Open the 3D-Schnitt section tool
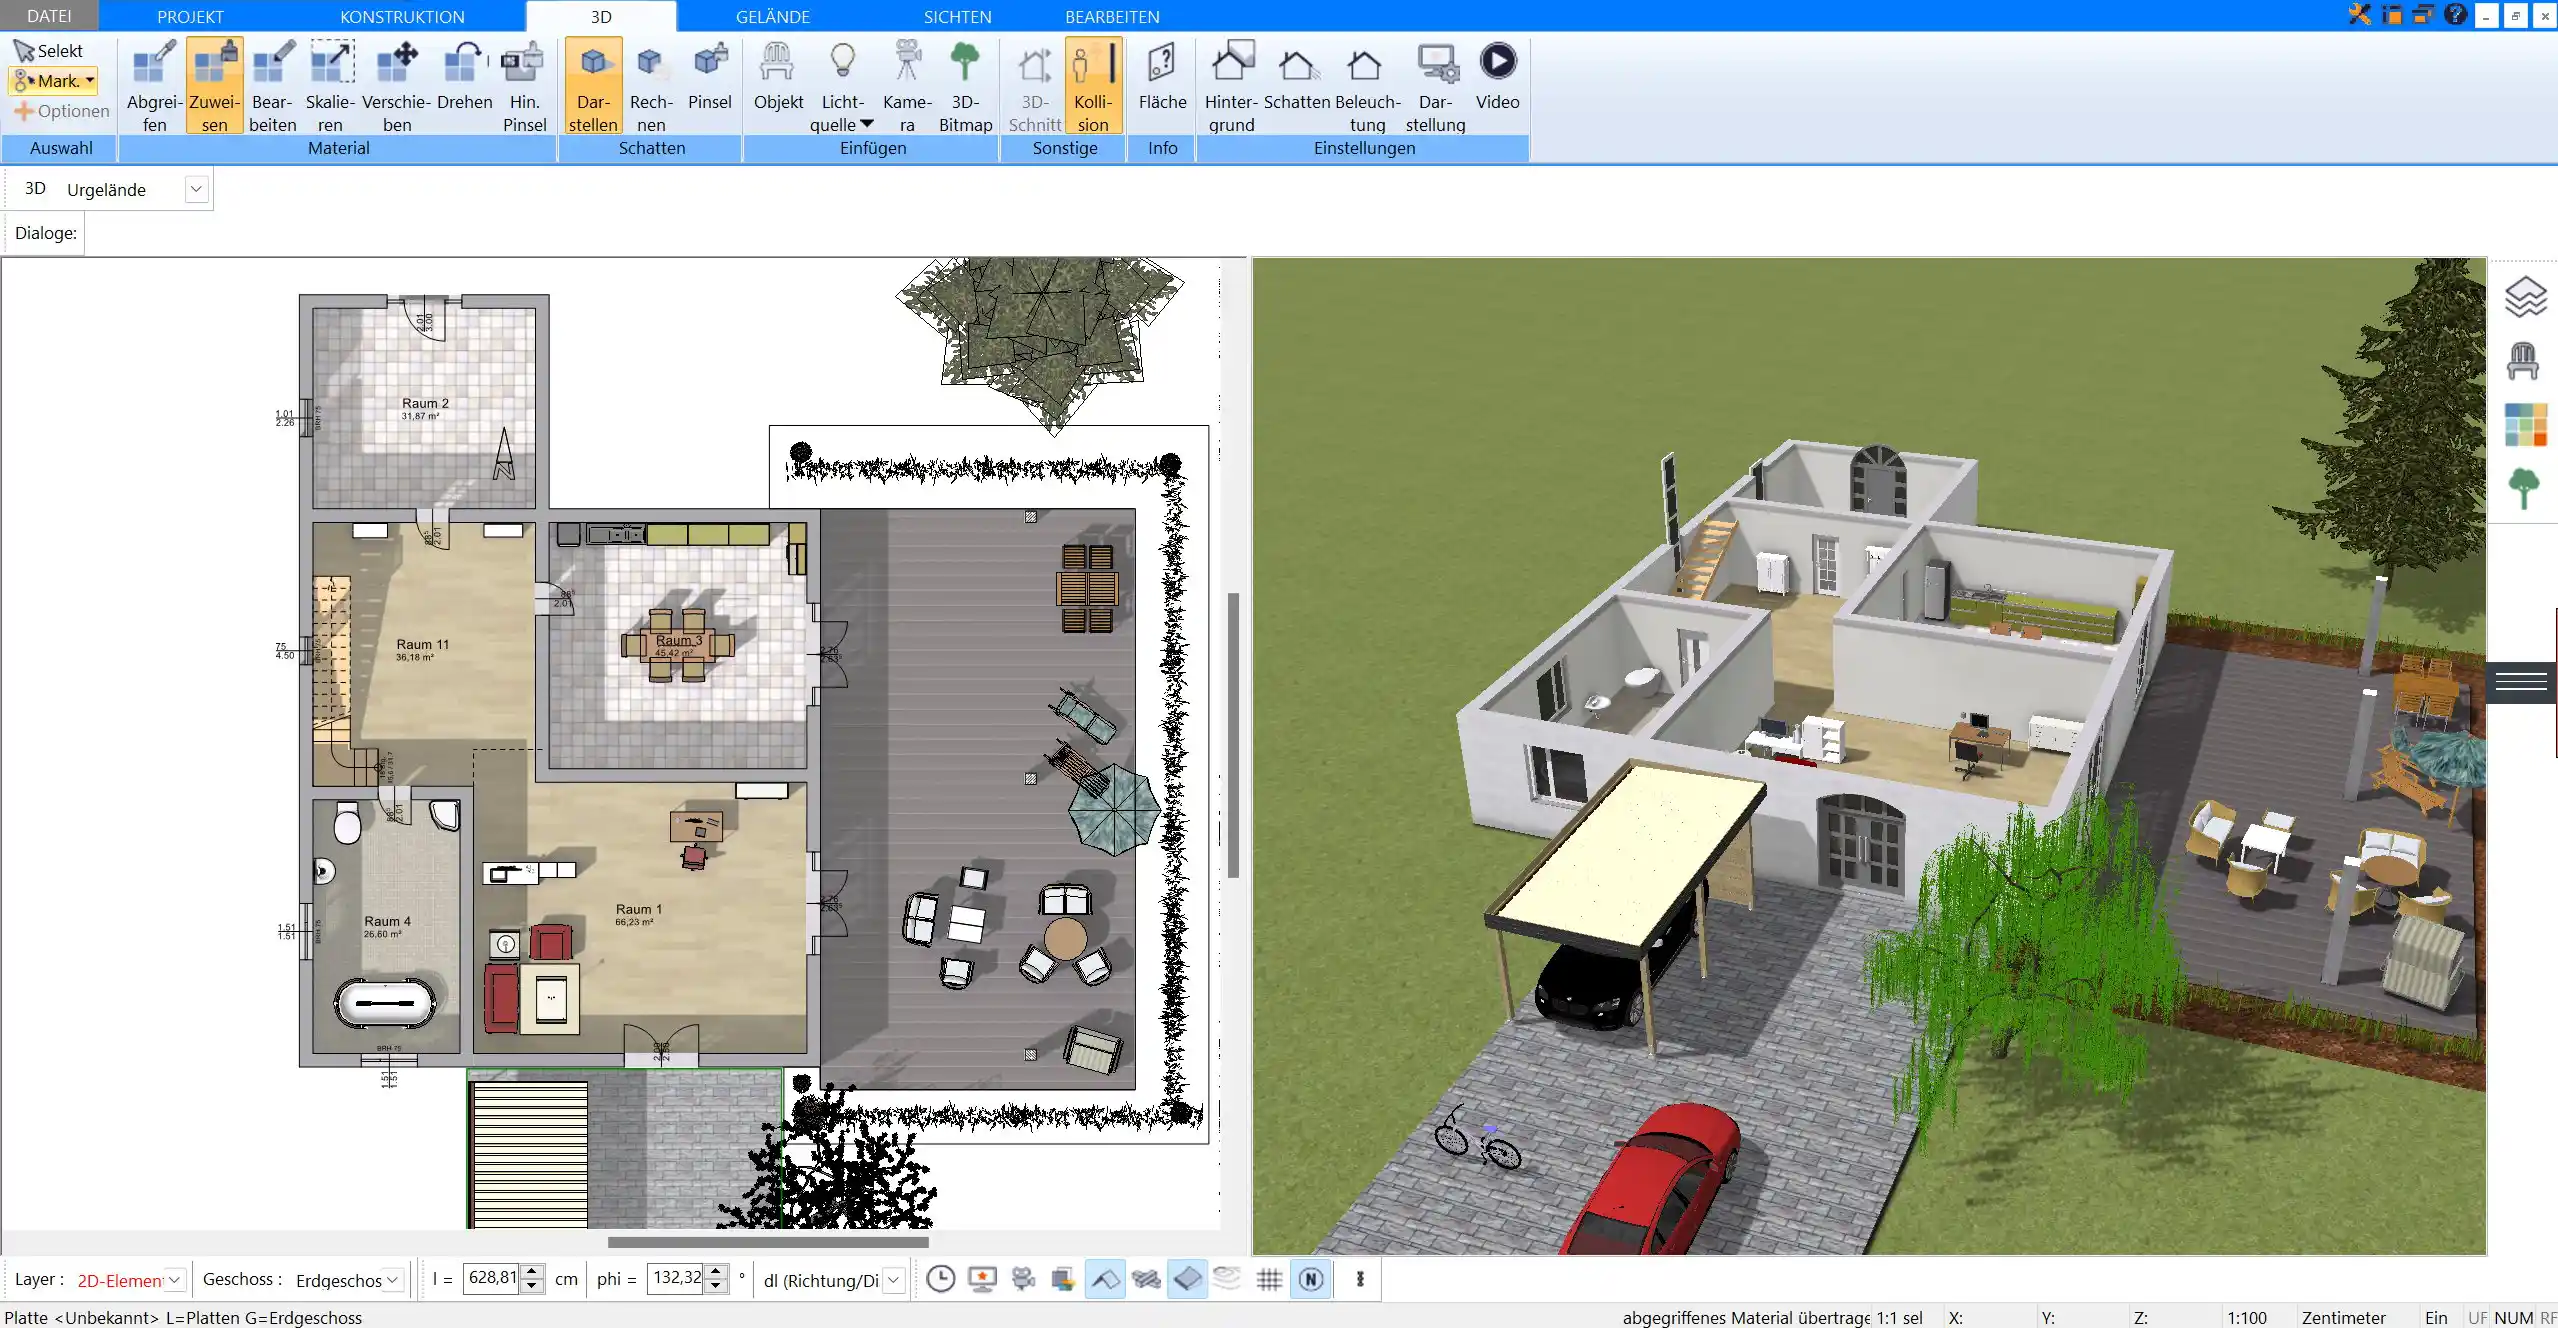 point(1035,86)
